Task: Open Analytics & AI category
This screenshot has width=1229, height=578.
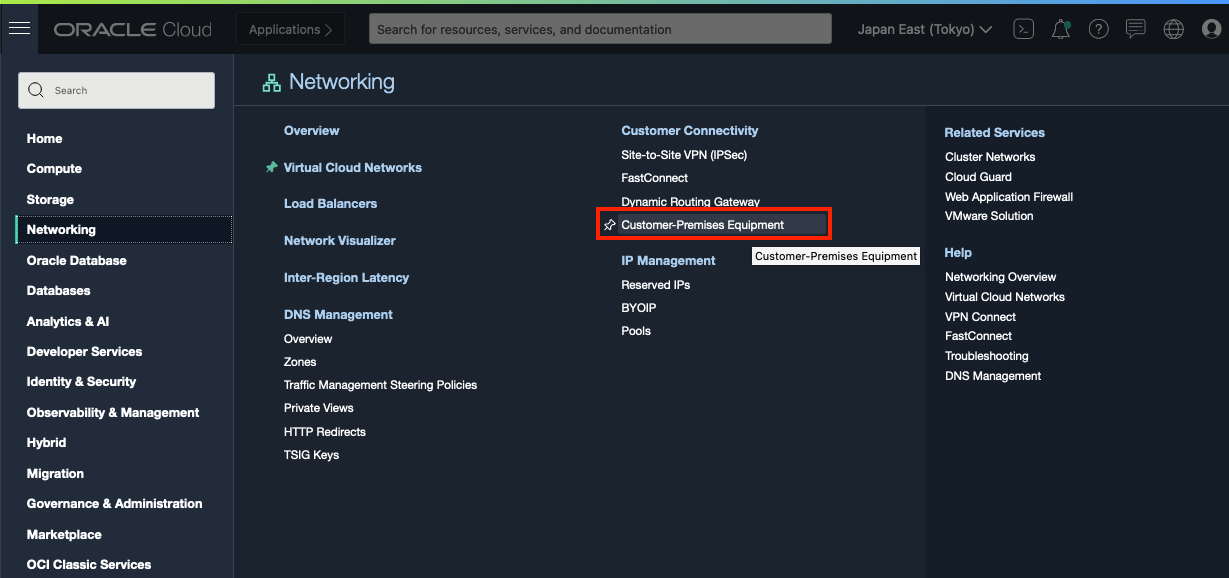Action: (68, 321)
